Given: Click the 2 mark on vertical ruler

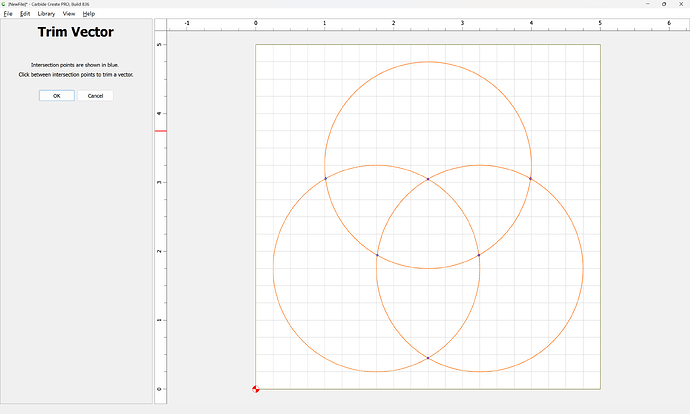Looking at the screenshot, I should pyautogui.click(x=160, y=251).
